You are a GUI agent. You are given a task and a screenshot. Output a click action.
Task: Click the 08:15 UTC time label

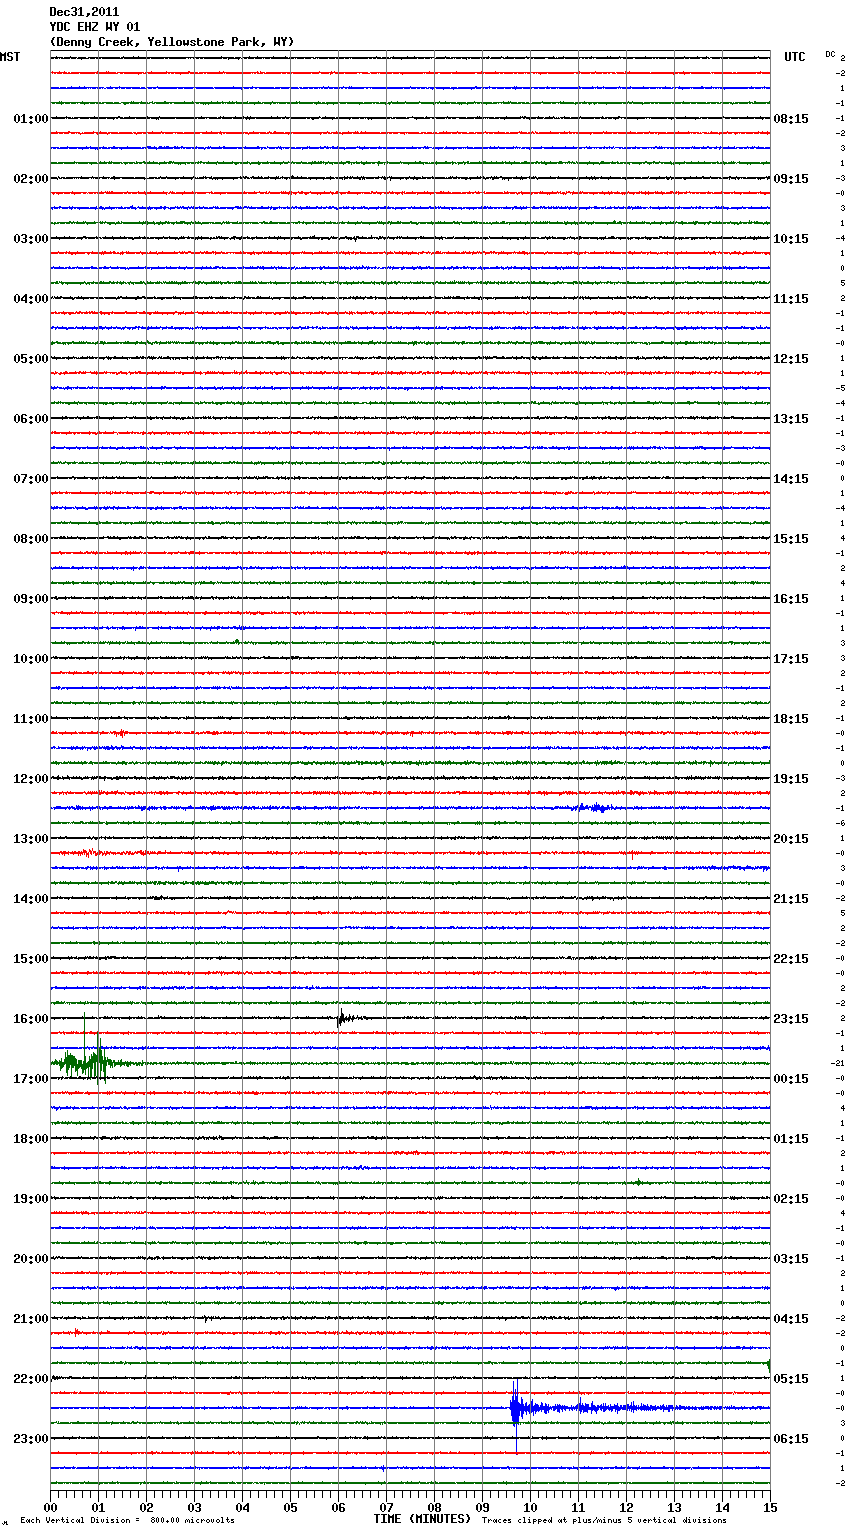click(x=791, y=119)
